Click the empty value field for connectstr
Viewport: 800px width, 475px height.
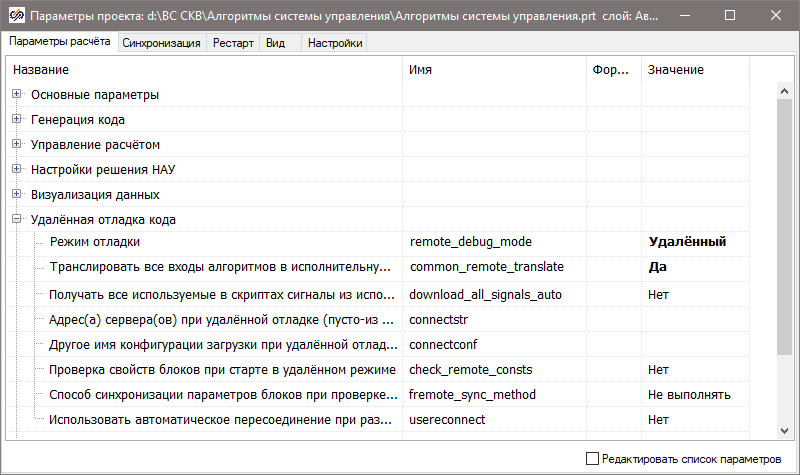[x=694, y=319]
